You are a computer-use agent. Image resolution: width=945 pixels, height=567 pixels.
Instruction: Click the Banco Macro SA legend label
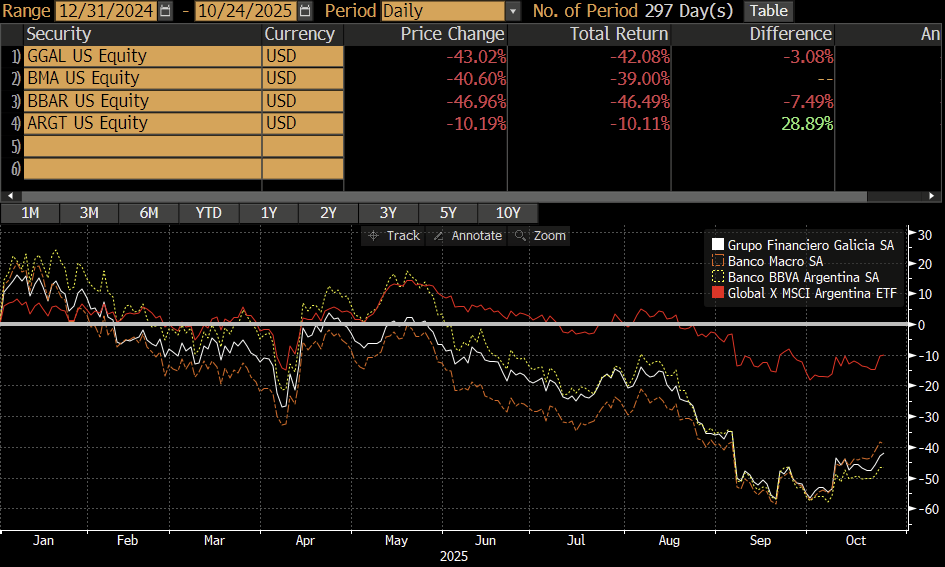pyautogui.click(x=775, y=261)
